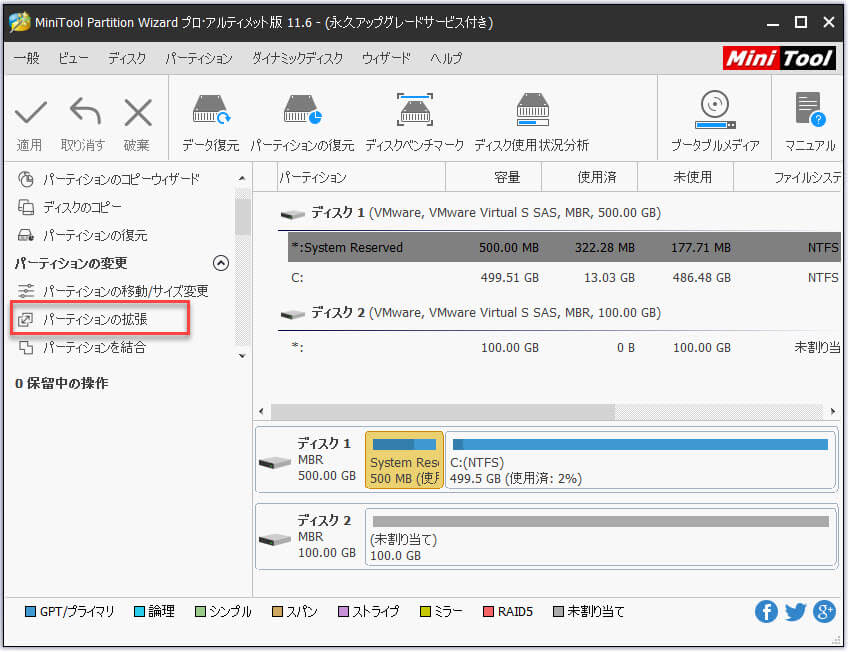Collapse the パーティションの変更 section chevron
Viewport: 849px width, 652px height.
click(221, 263)
